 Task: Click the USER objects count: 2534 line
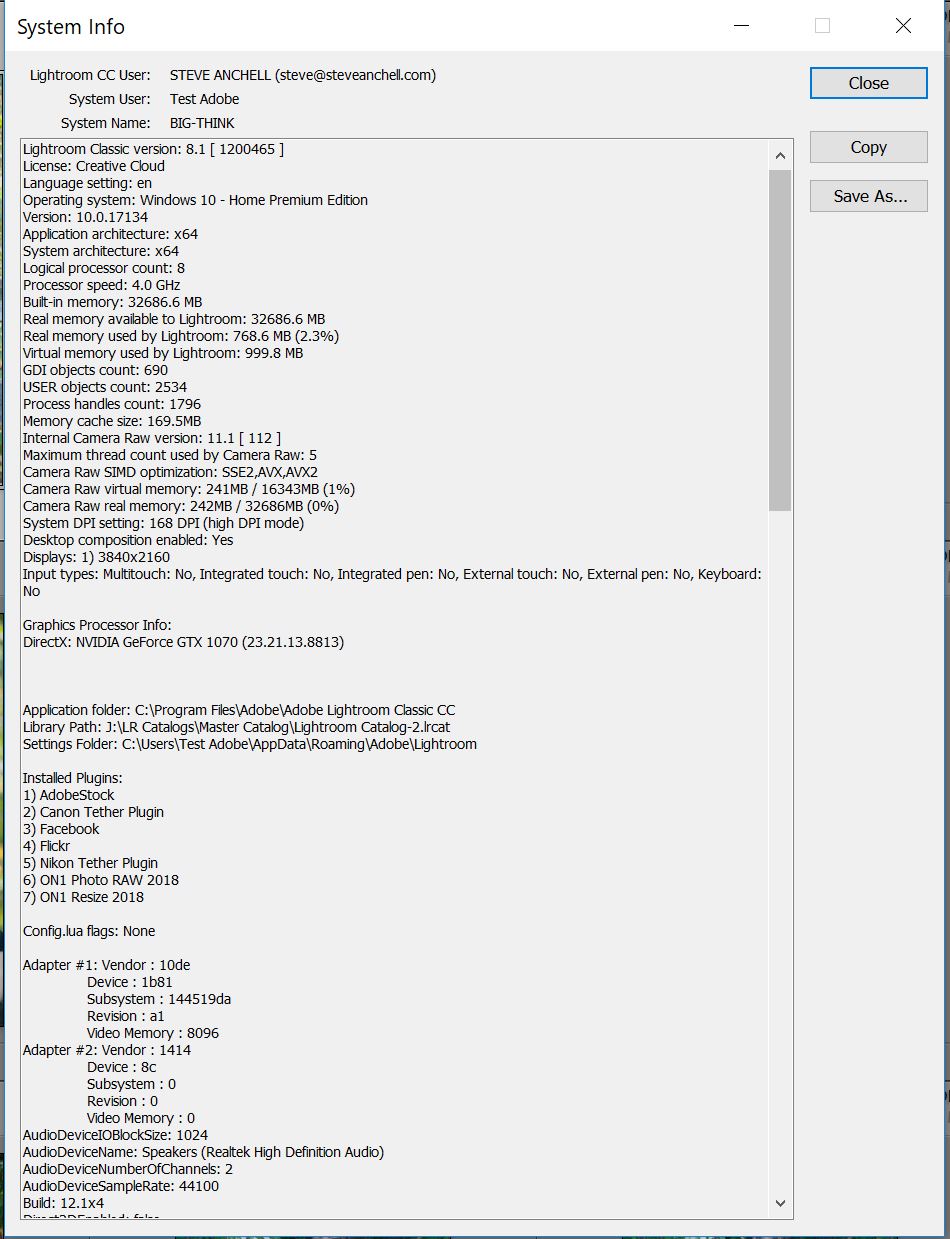[105, 387]
